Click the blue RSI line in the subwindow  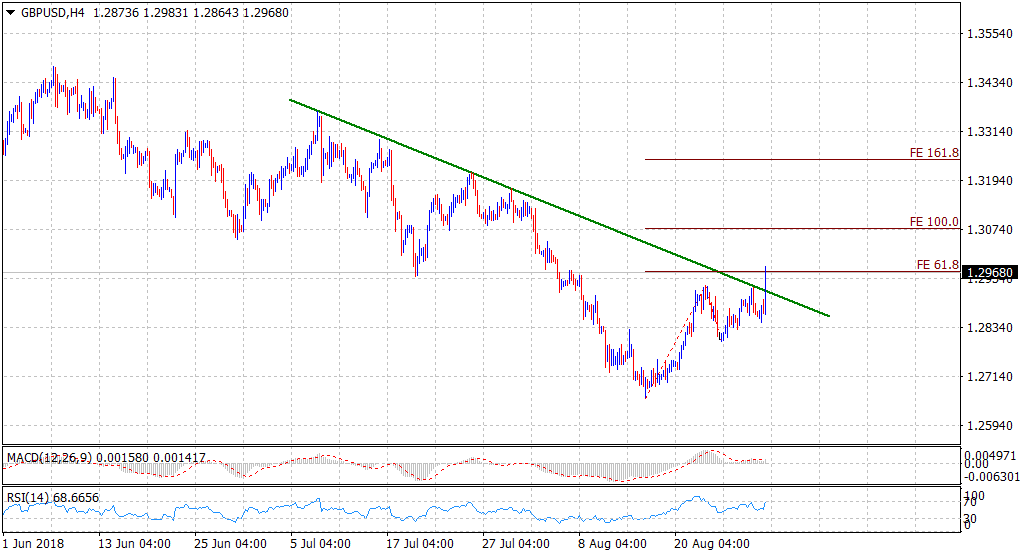[400, 514]
